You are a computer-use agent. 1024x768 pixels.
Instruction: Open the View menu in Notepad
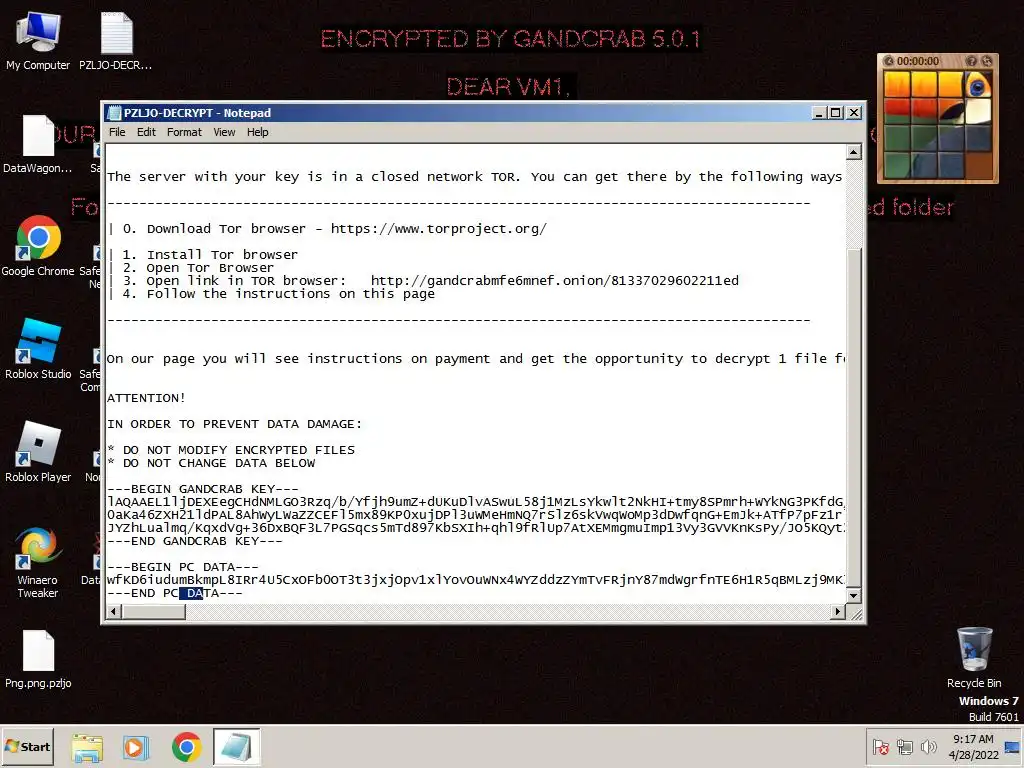[x=224, y=132]
